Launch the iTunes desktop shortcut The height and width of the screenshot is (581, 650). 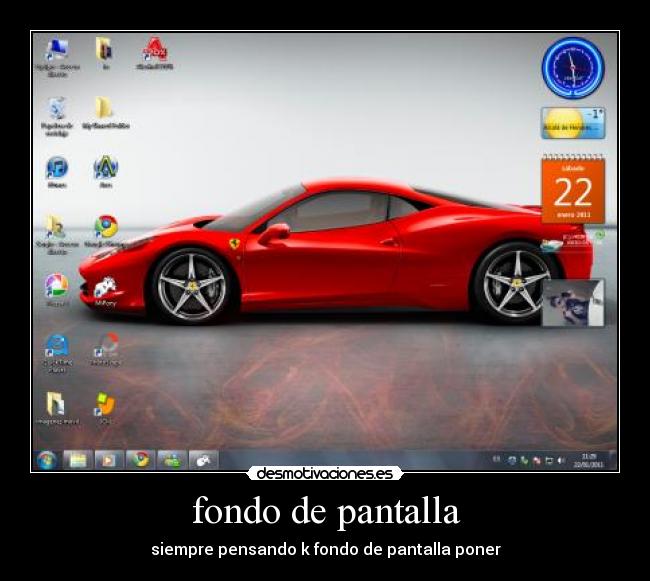57,172
